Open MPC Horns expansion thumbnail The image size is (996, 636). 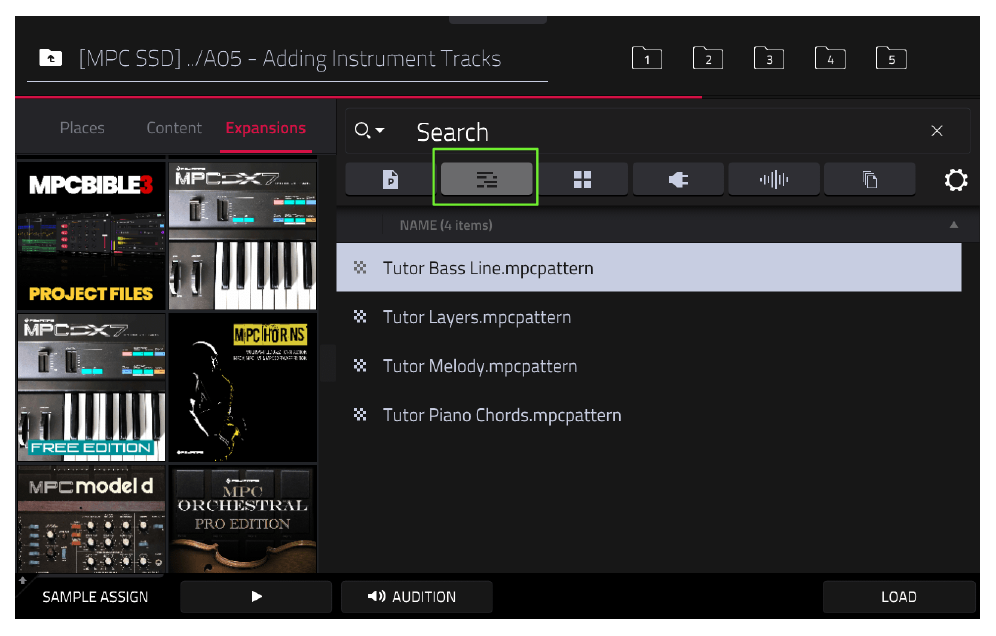(x=243, y=387)
